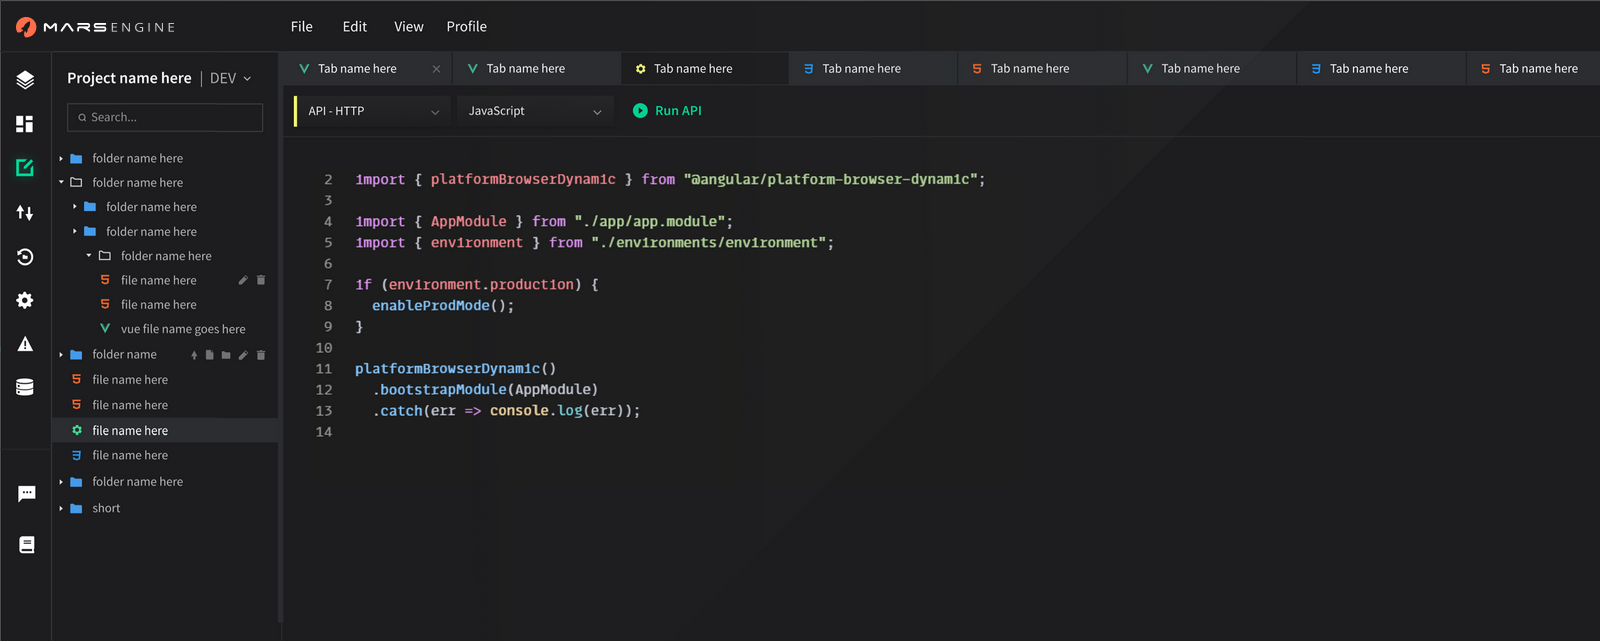Open the Profile menu
Screen dimensions: 1600x641
tap(466, 27)
